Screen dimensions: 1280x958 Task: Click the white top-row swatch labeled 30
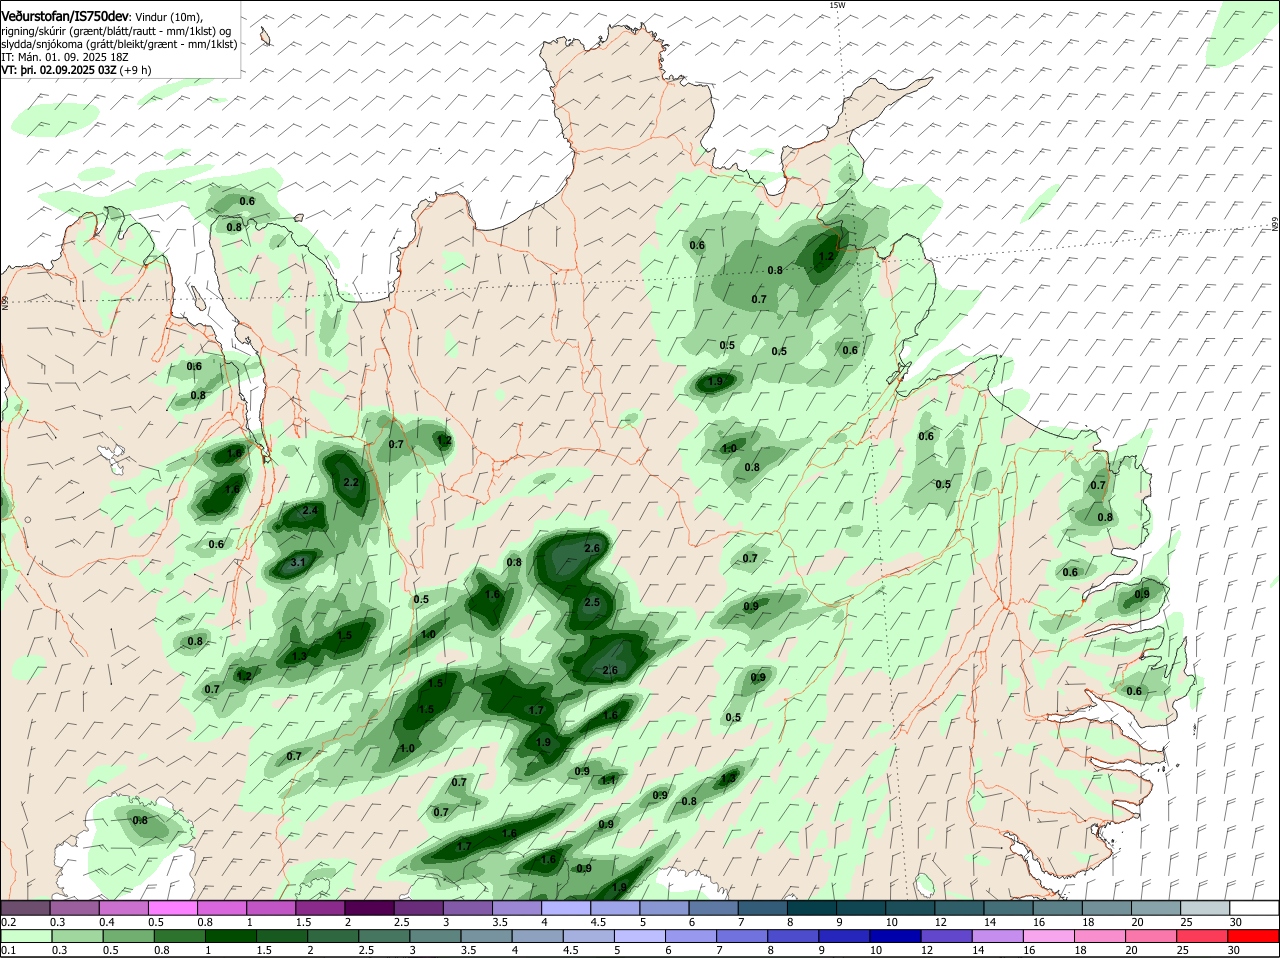1254,907
